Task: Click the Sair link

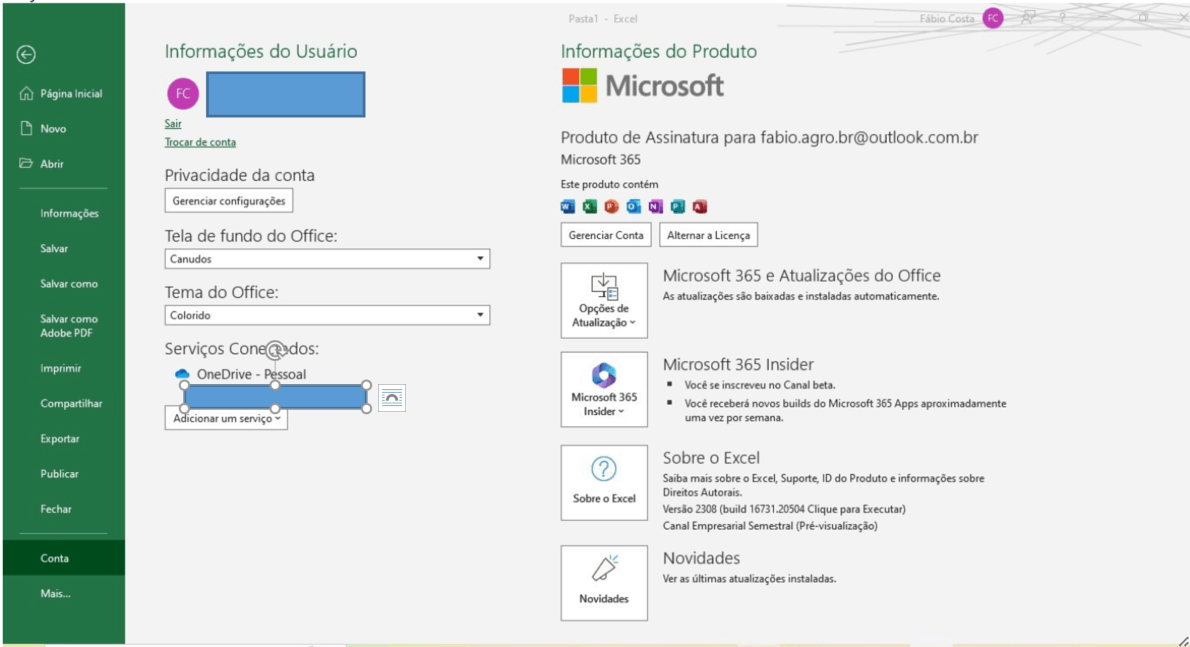Action: (x=173, y=124)
